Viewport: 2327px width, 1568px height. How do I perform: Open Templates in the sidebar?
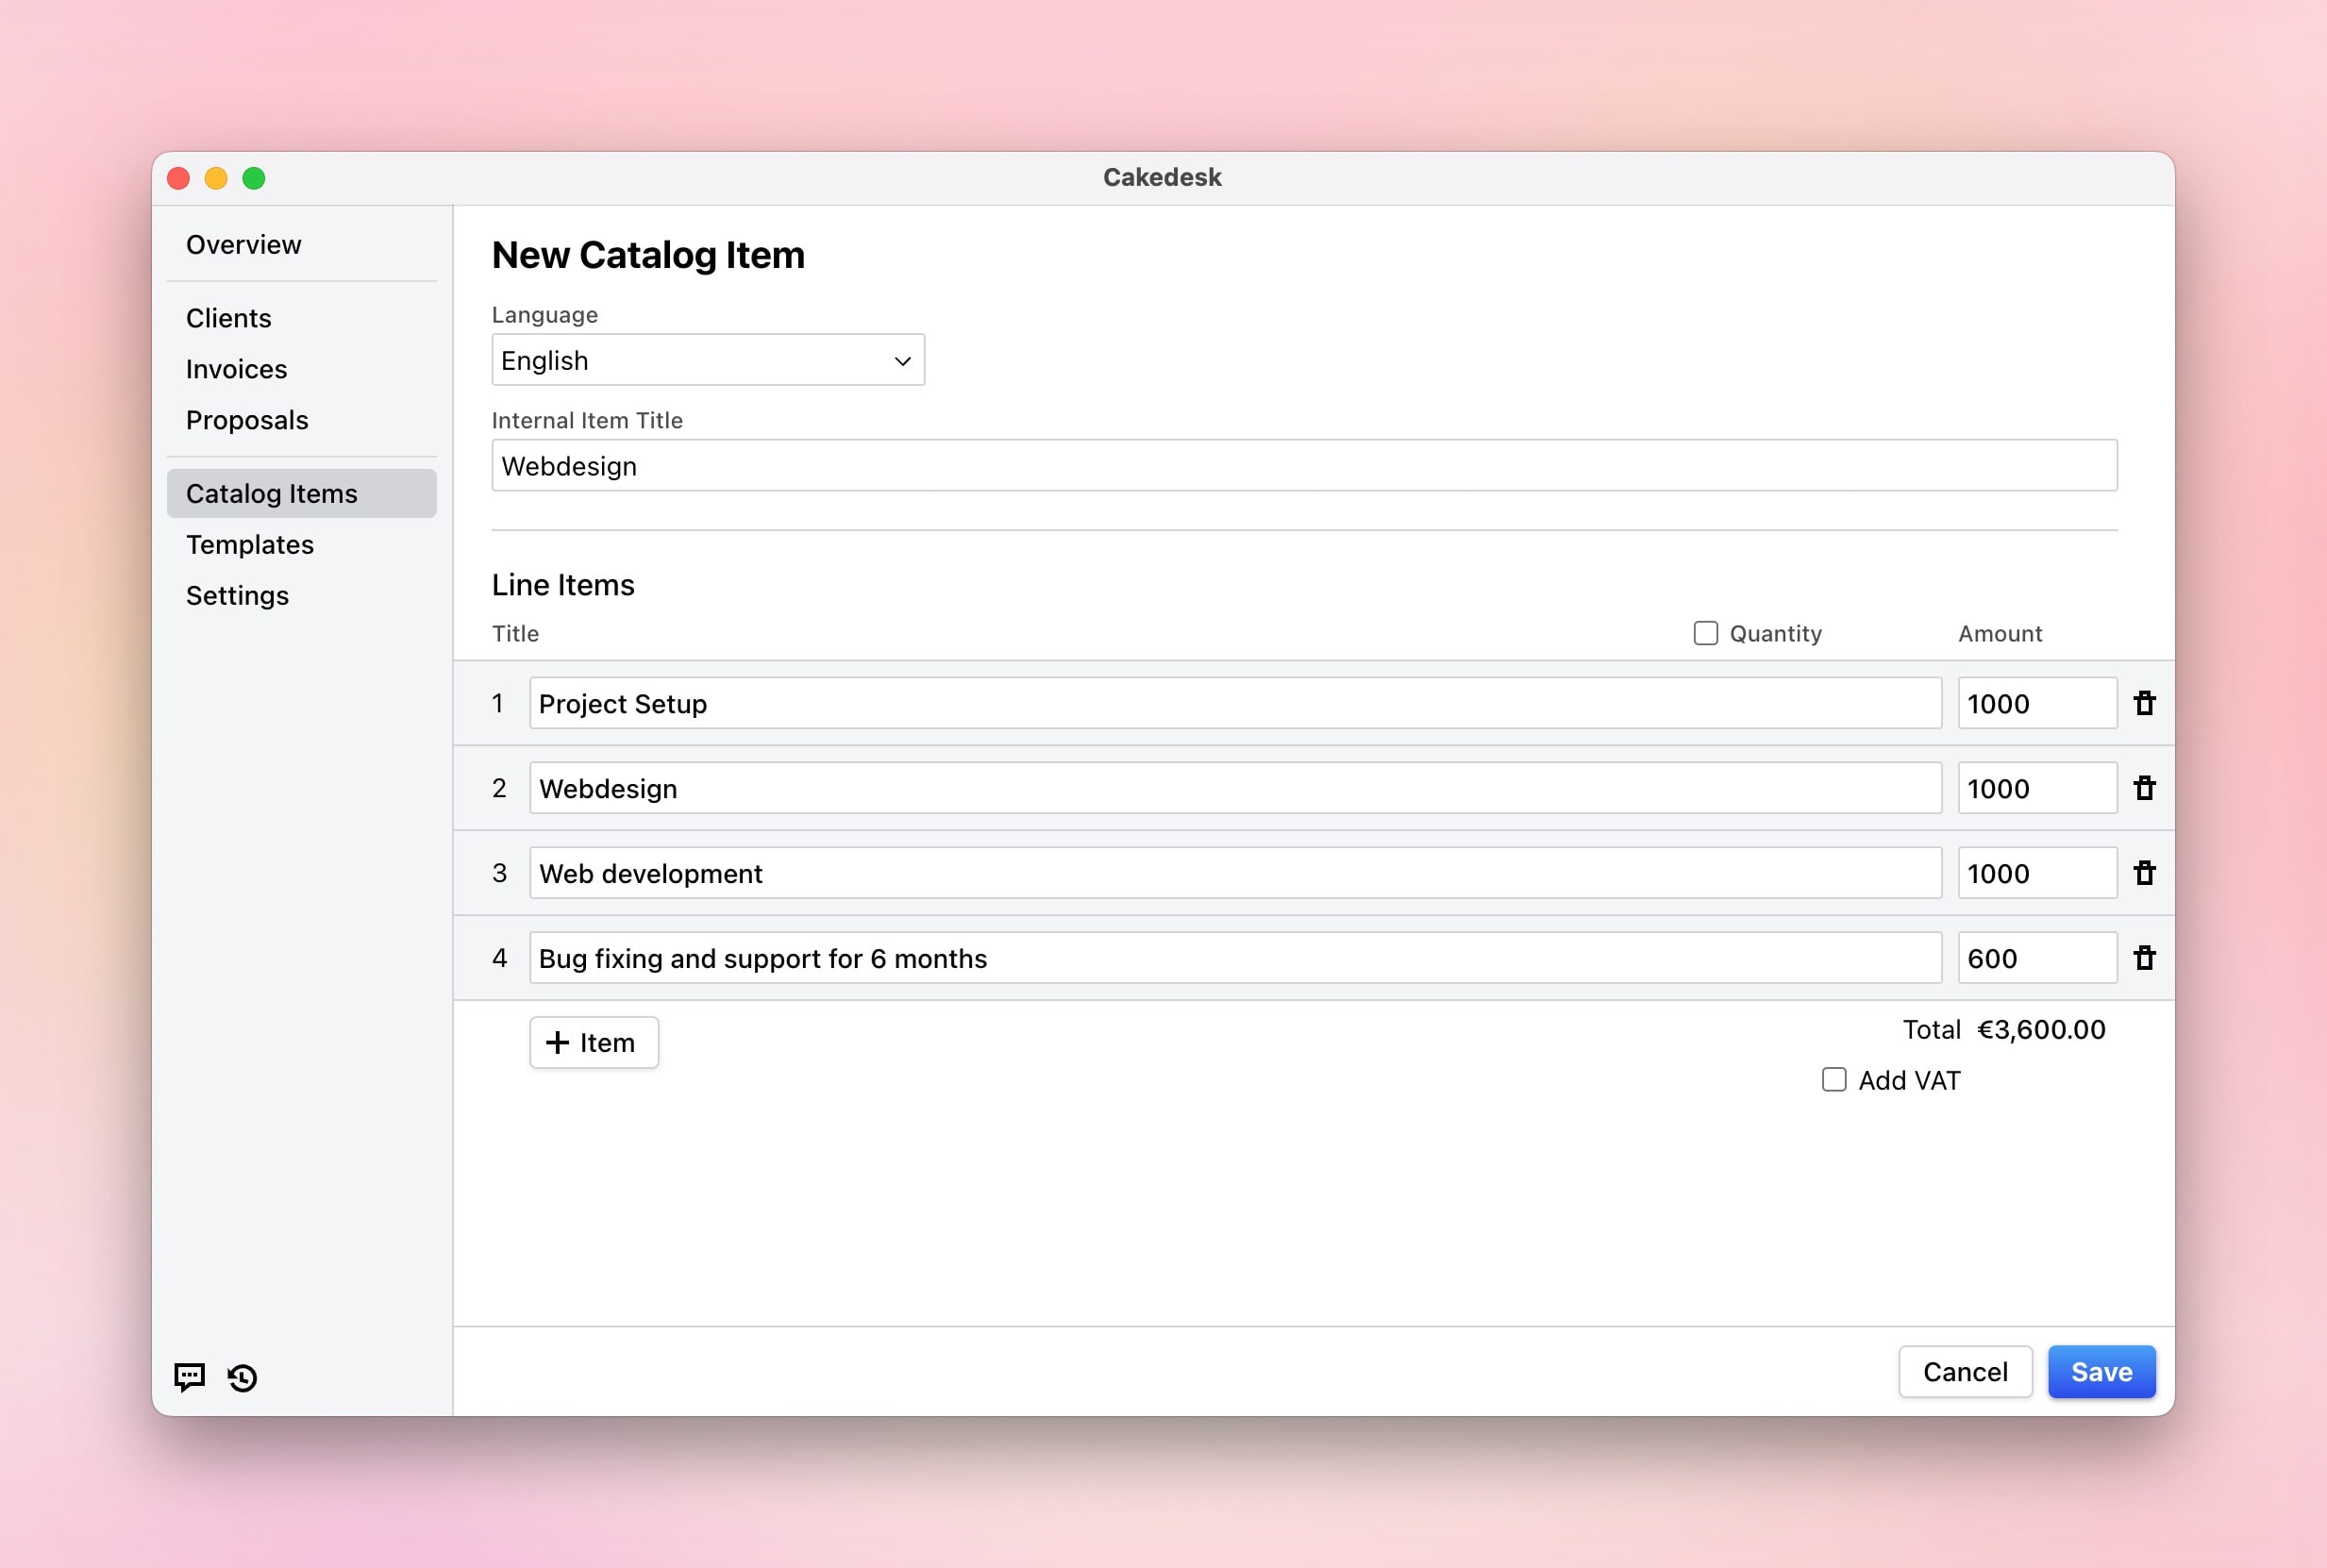(x=250, y=544)
